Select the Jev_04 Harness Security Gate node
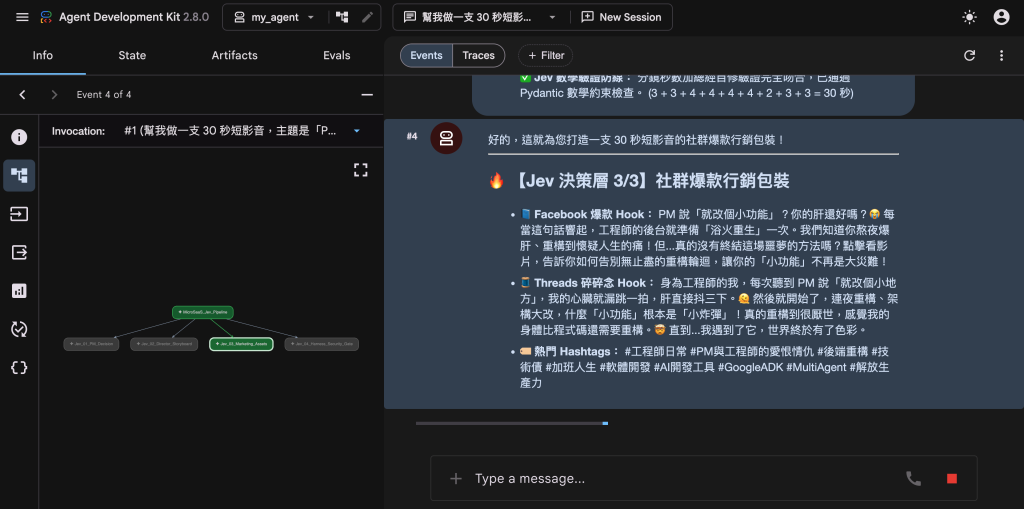The width and height of the screenshot is (1024, 509). click(x=322, y=344)
